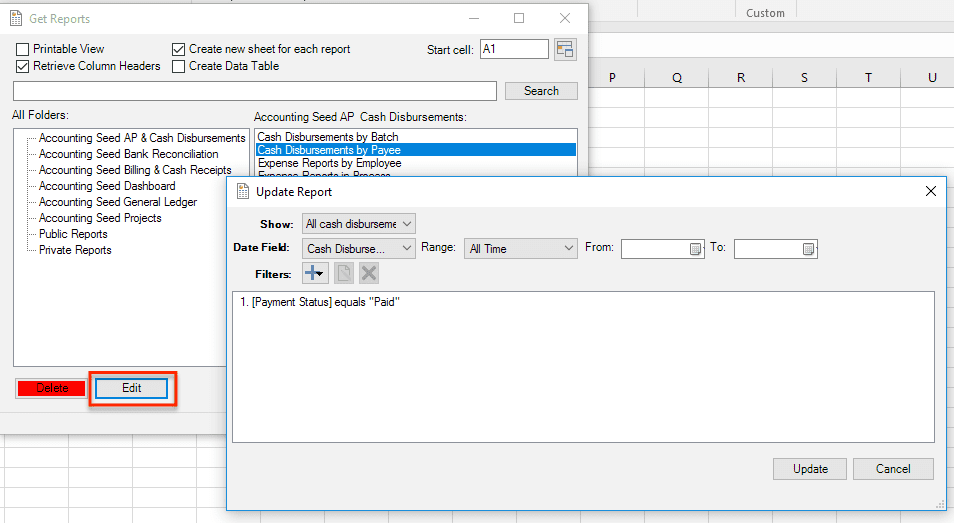Select the Private Reports folder
The width and height of the screenshot is (954, 523).
(75, 249)
